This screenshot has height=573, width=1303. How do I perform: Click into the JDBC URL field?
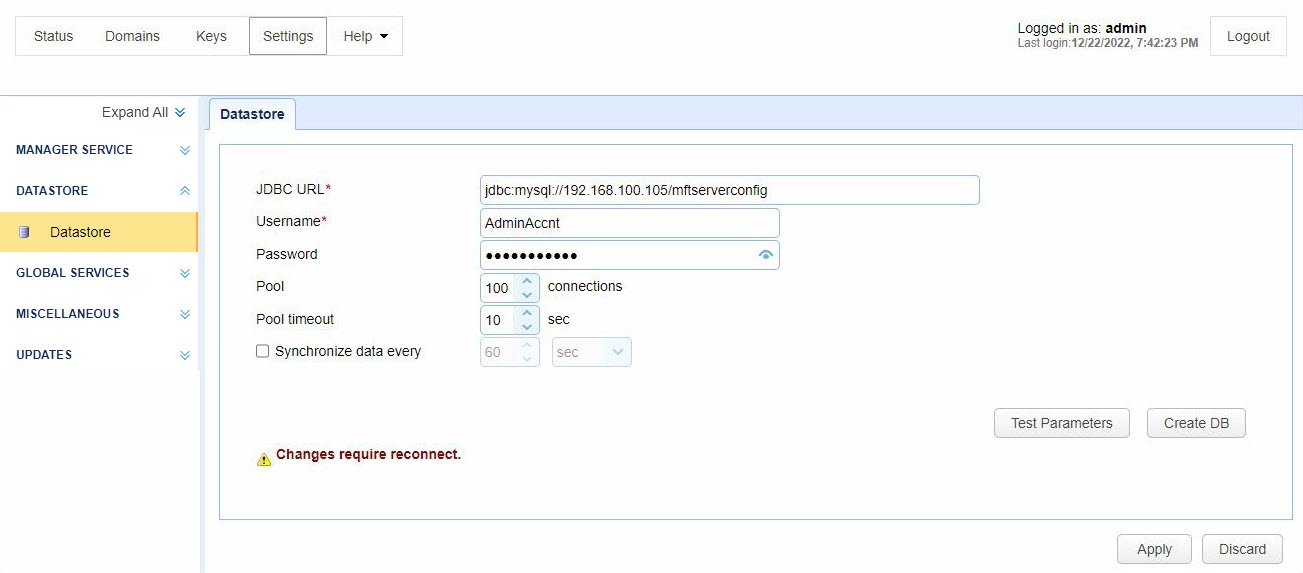pyautogui.click(x=729, y=190)
